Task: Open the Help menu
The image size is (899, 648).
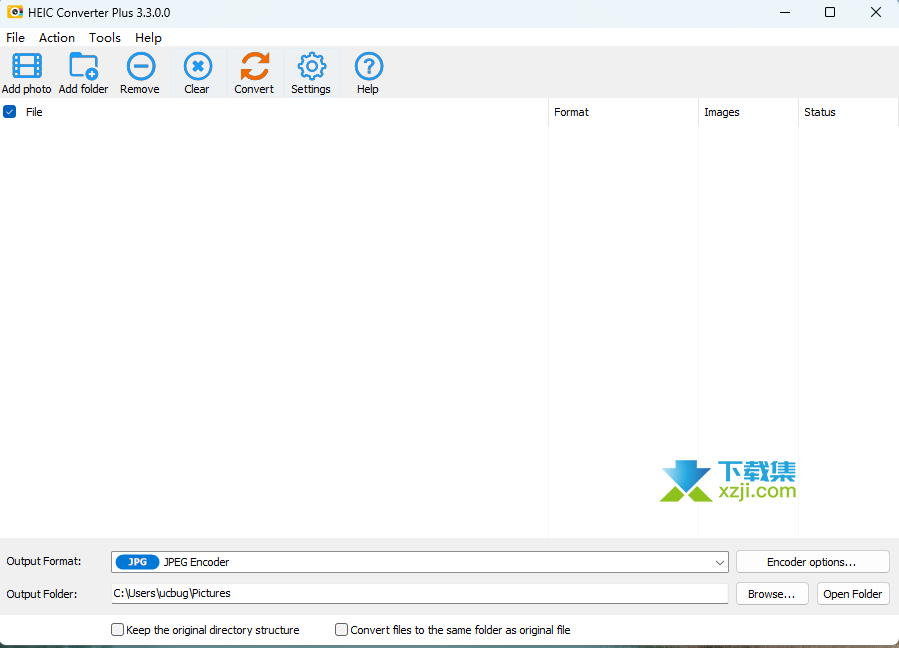Action: pos(148,38)
